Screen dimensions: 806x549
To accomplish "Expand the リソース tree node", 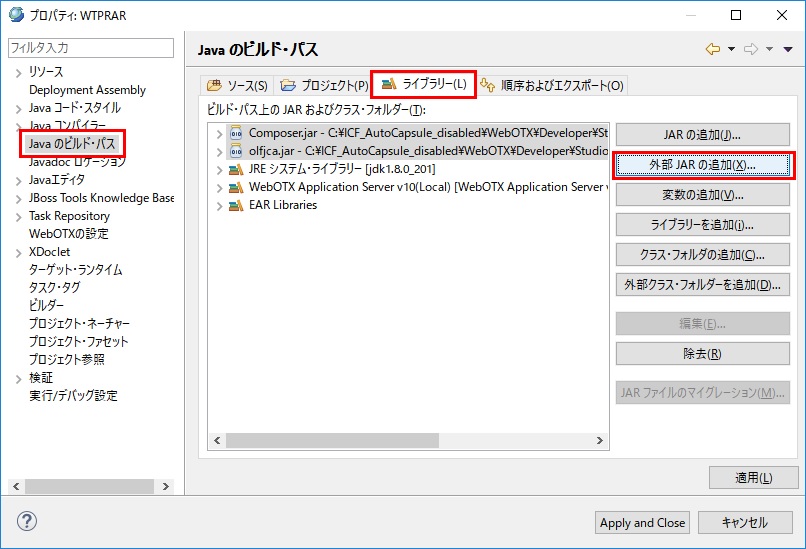I will (18, 72).
